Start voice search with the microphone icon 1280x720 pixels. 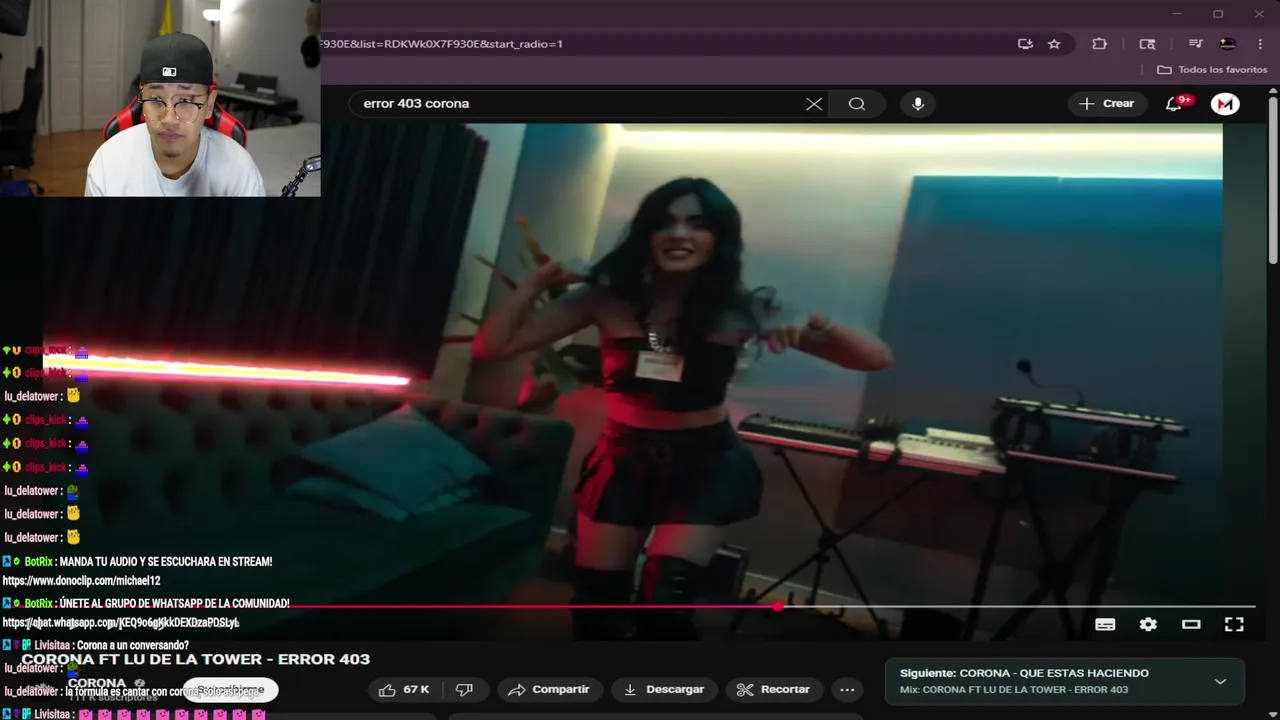[918, 104]
